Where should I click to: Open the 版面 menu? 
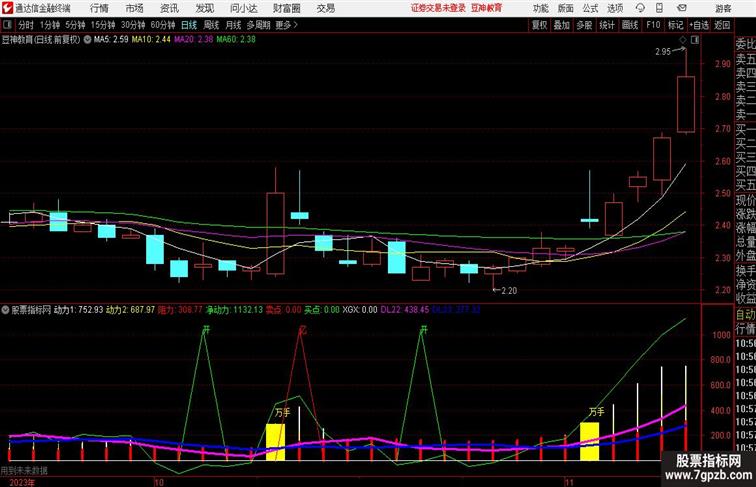pos(566,8)
